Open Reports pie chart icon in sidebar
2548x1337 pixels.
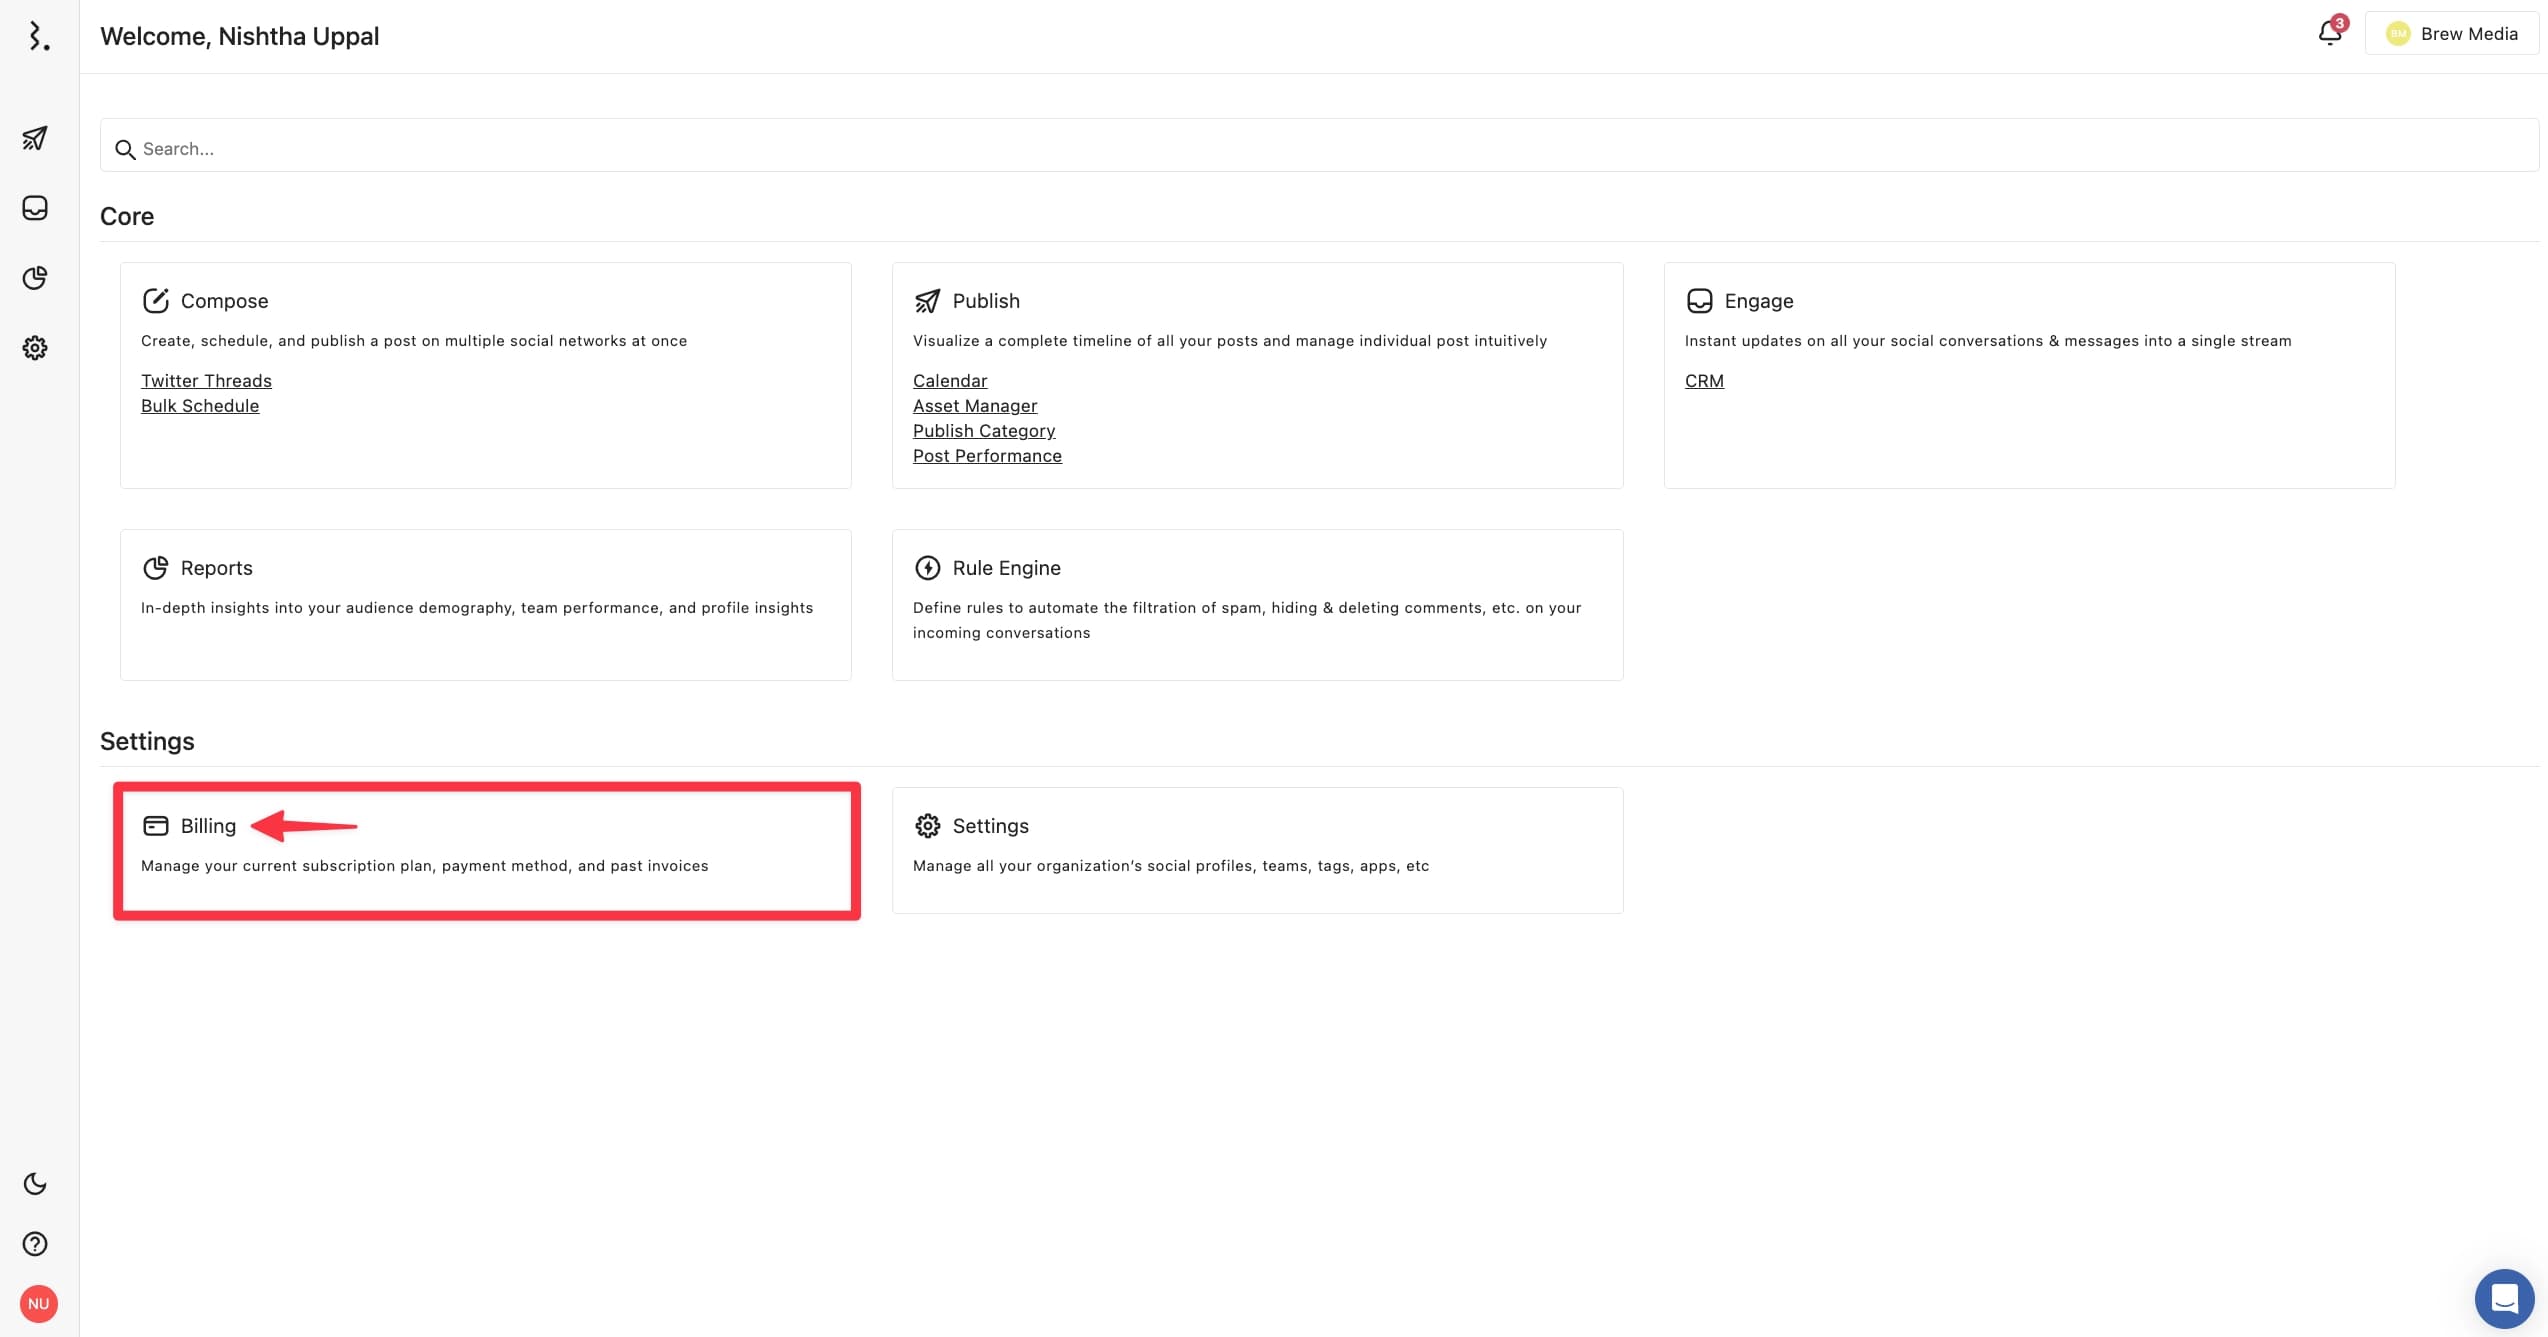[x=35, y=278]
